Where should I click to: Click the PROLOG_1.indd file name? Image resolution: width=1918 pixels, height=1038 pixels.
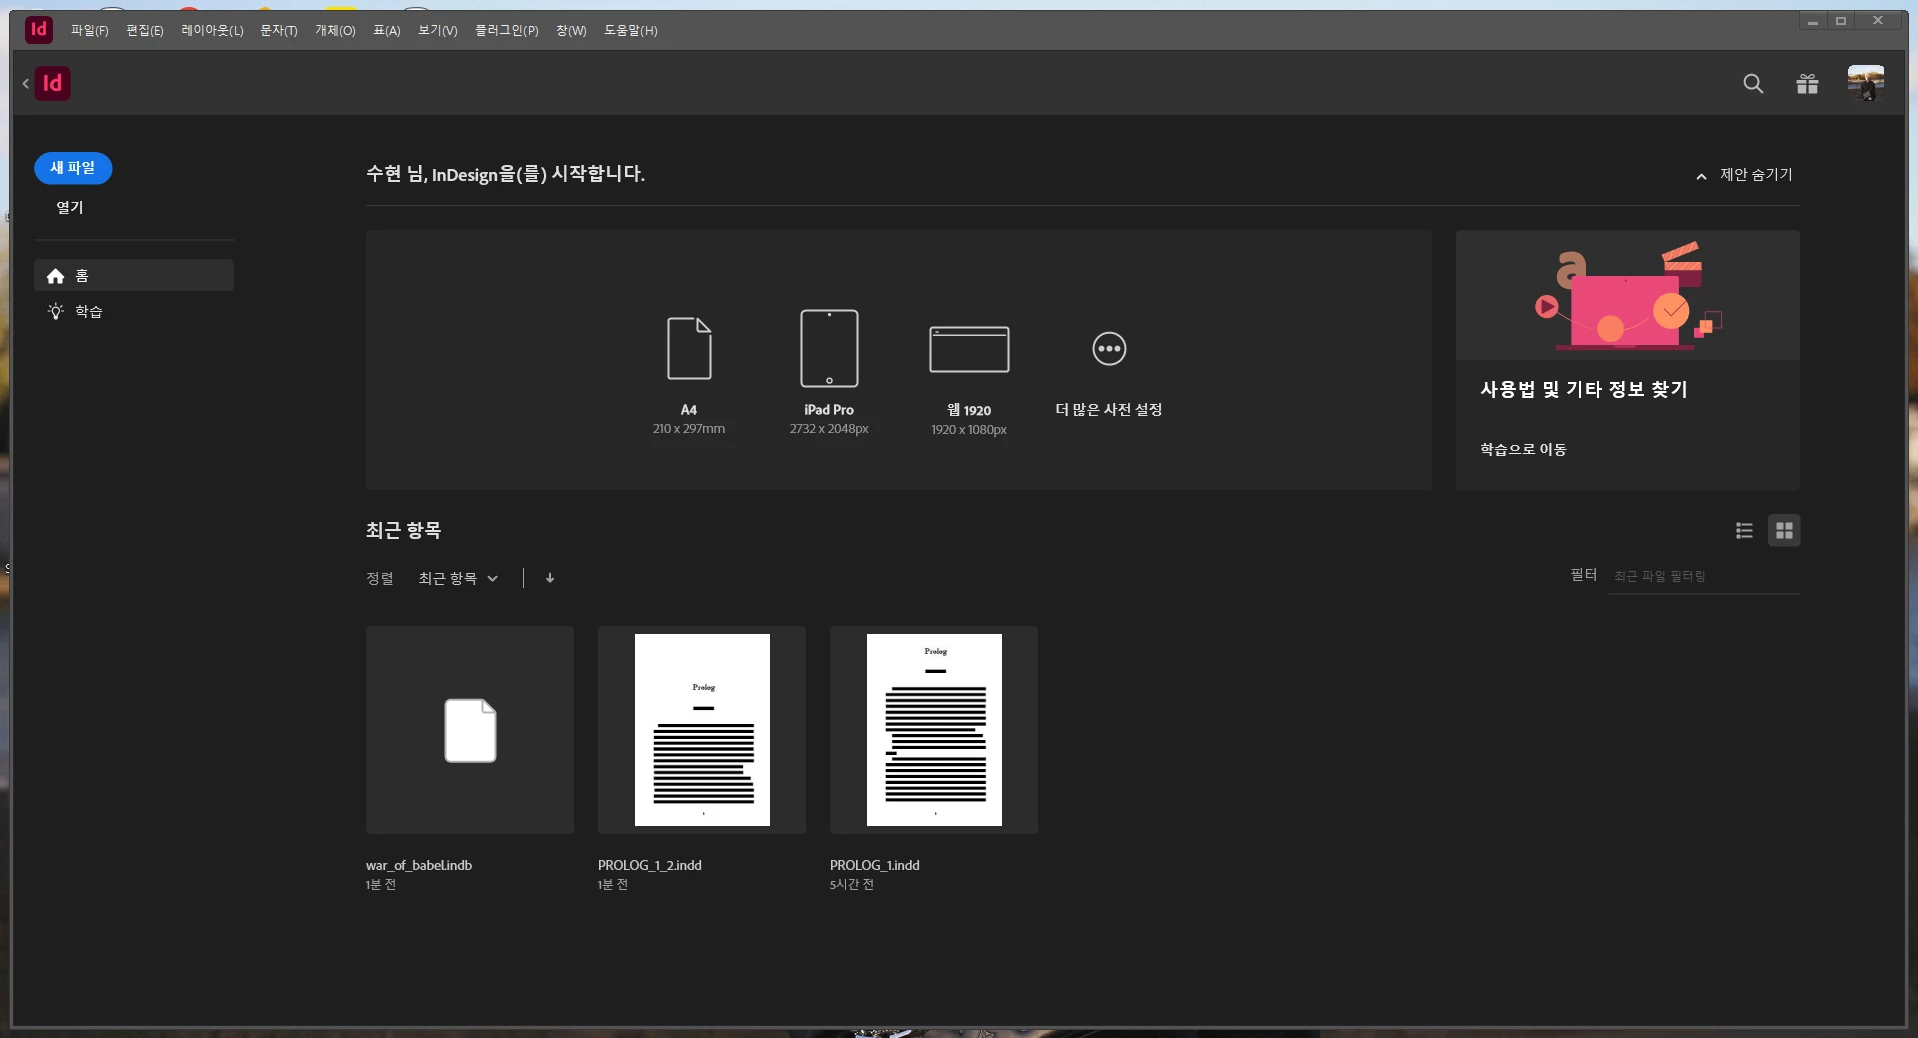pyautogui.click(x=875, y=866)
